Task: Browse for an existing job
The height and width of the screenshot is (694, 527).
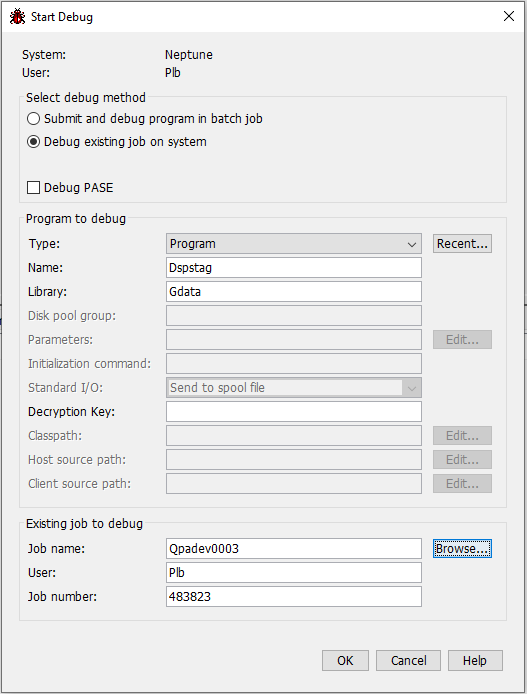Action: [462, 549]
